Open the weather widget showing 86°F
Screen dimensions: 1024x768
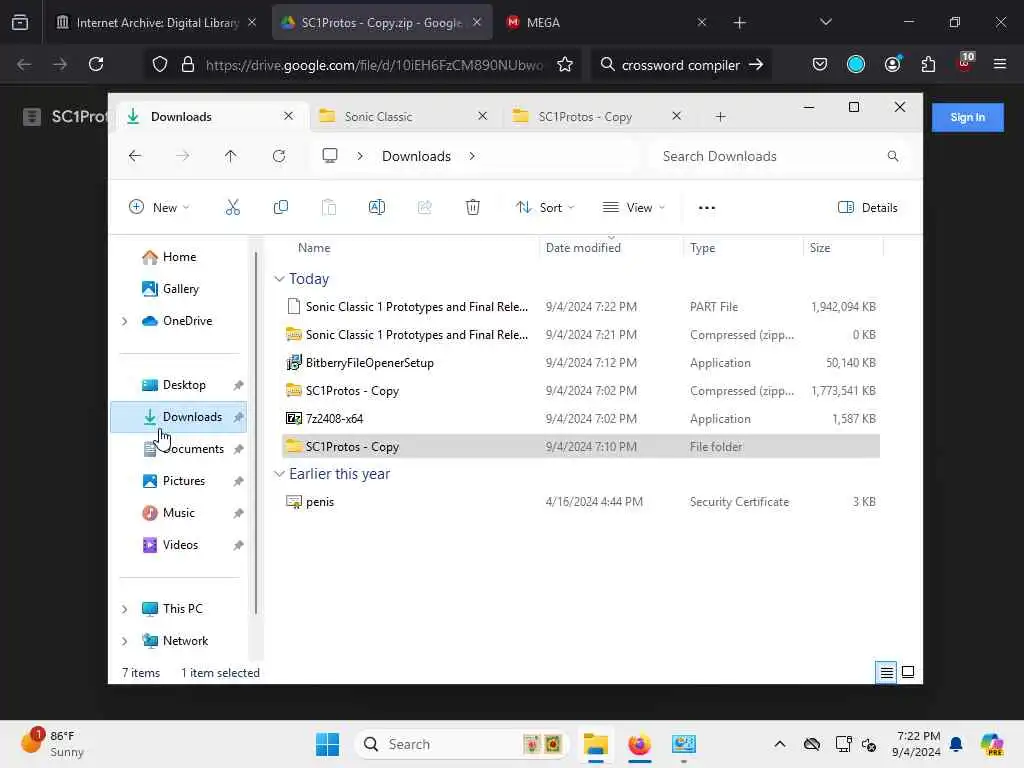[x=54, y=744]
